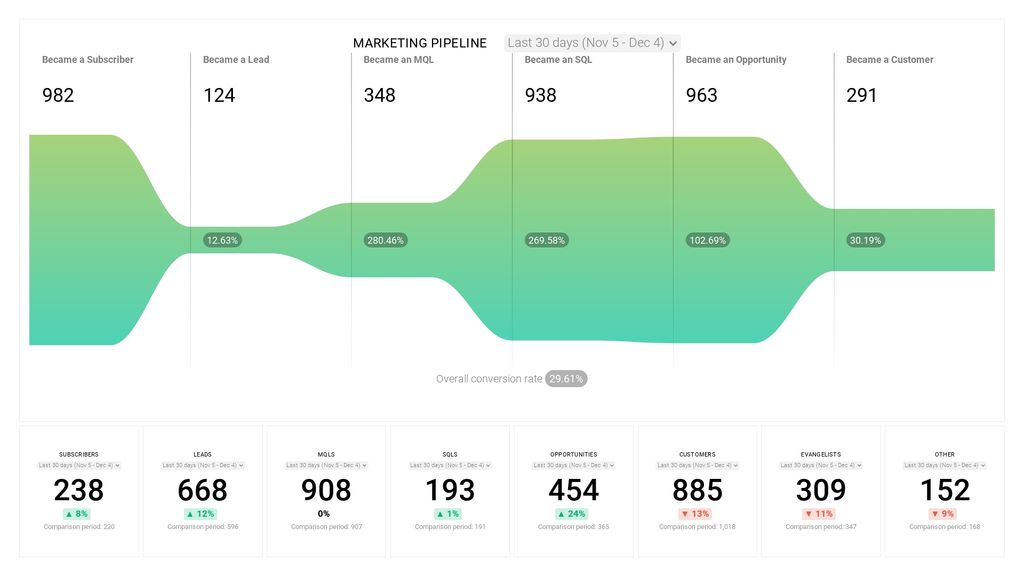Click the MARKETING PIPELINE title
This screenshot has width=1024, height=576.
419,43
